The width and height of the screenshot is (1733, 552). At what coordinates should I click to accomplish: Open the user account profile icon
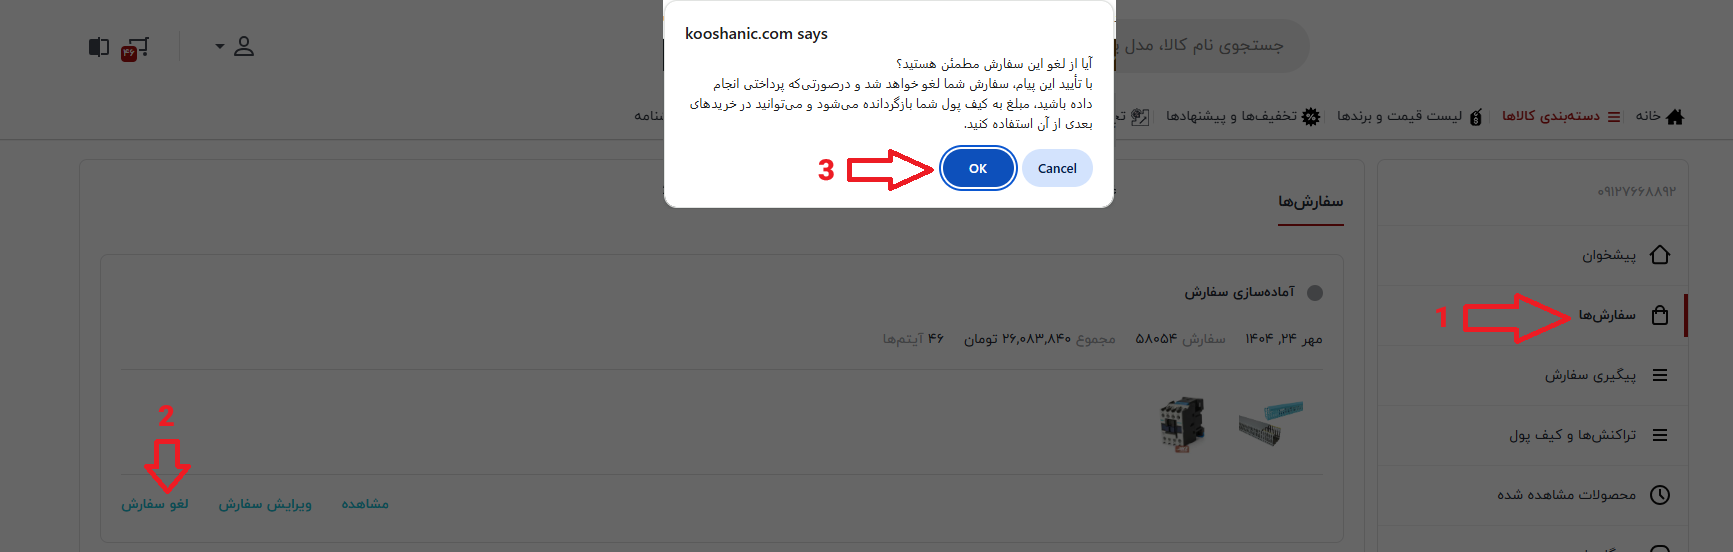(244, 46)
